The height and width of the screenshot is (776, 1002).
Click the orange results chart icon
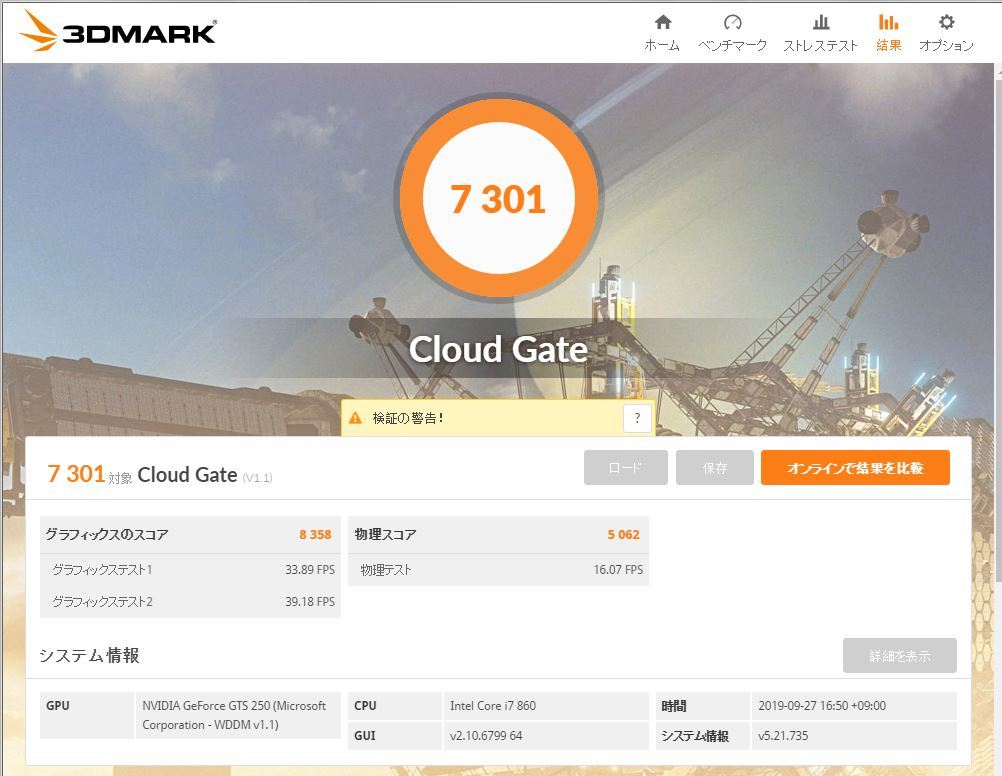click(888, 22)
